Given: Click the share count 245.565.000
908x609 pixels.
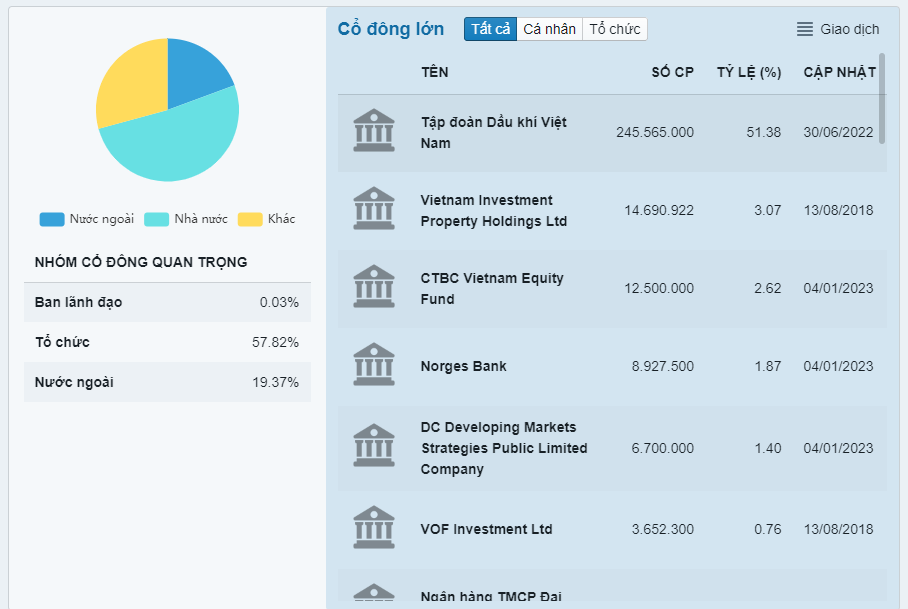Looking at the screenshot, I should [x=655, y=133].
